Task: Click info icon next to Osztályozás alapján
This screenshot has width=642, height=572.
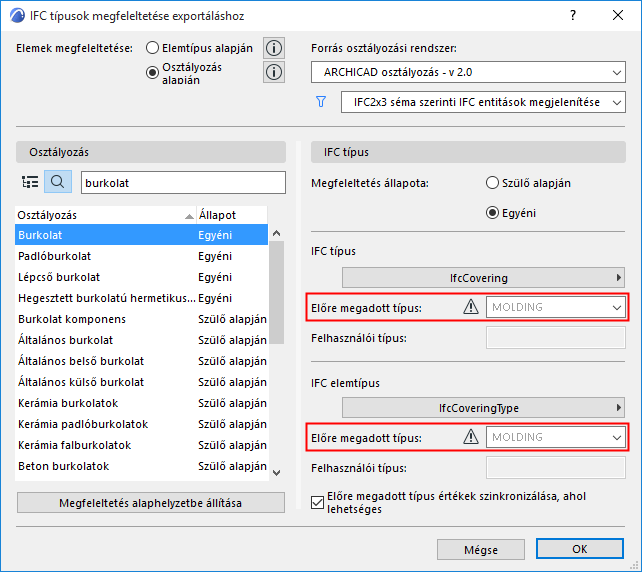Action: (x=274, y=72)
